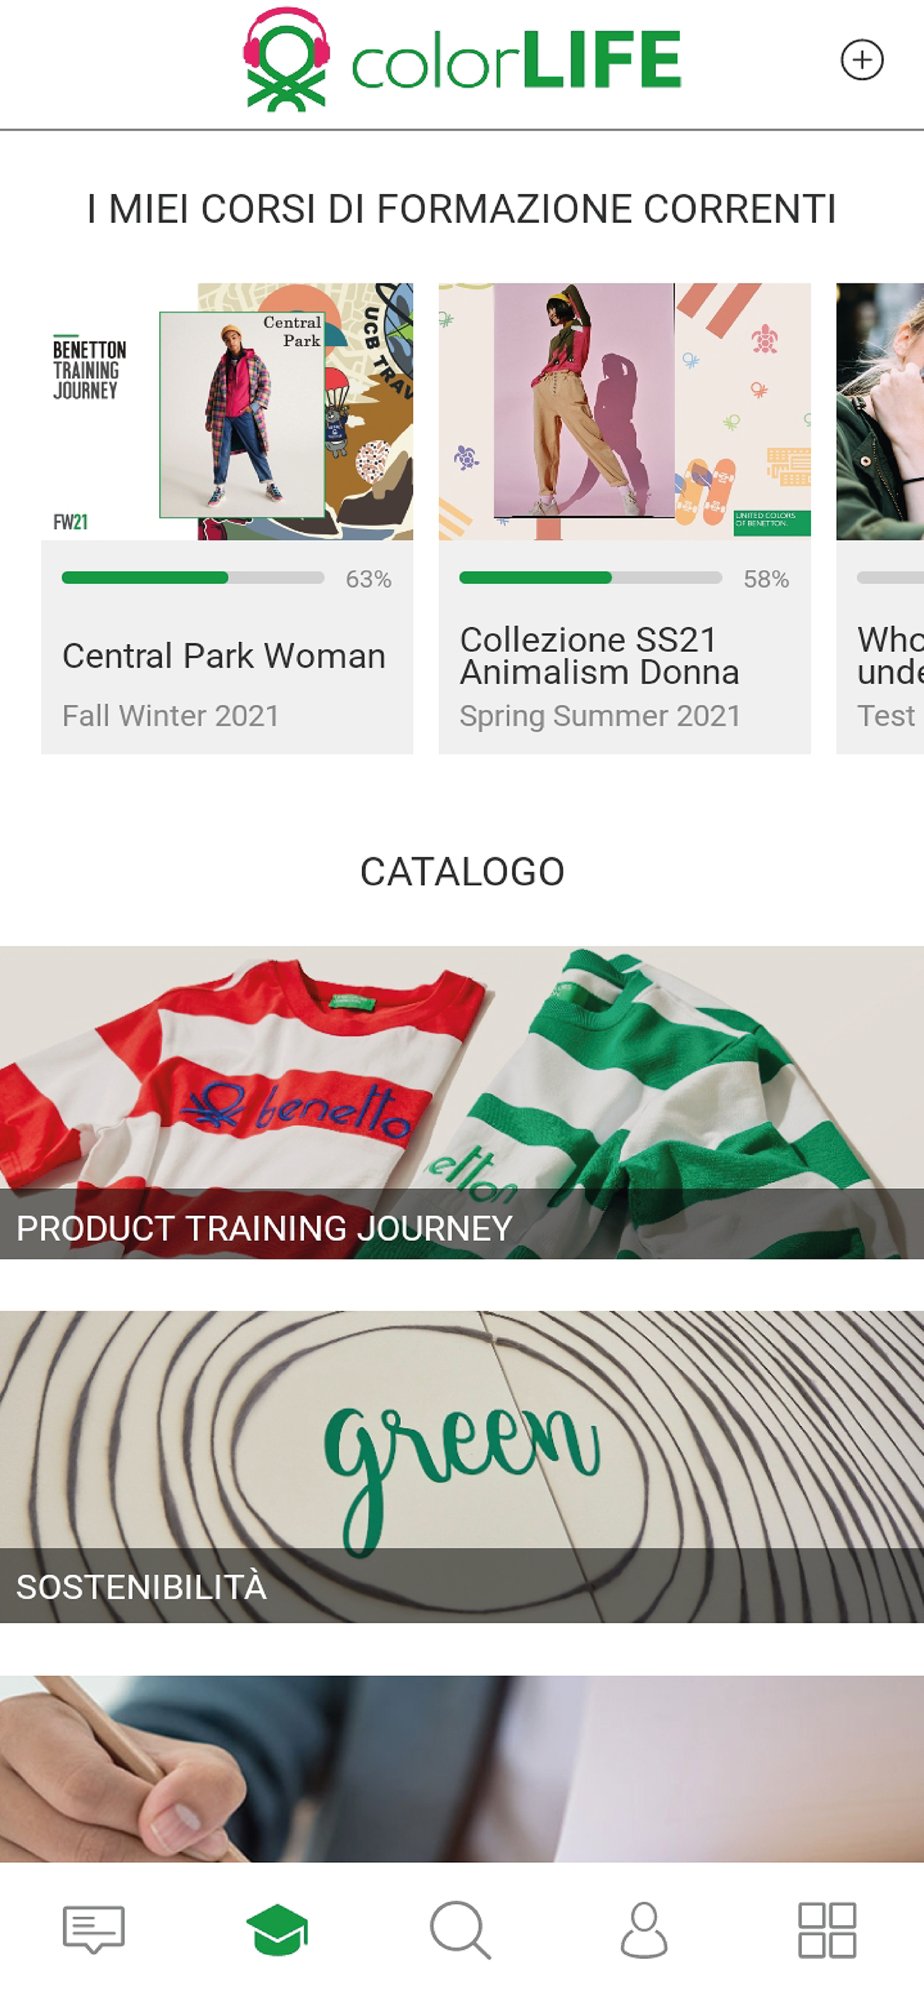924x2000 pixels.
Task: Click the 63% progress bar
Action: (x=193, y=578)
